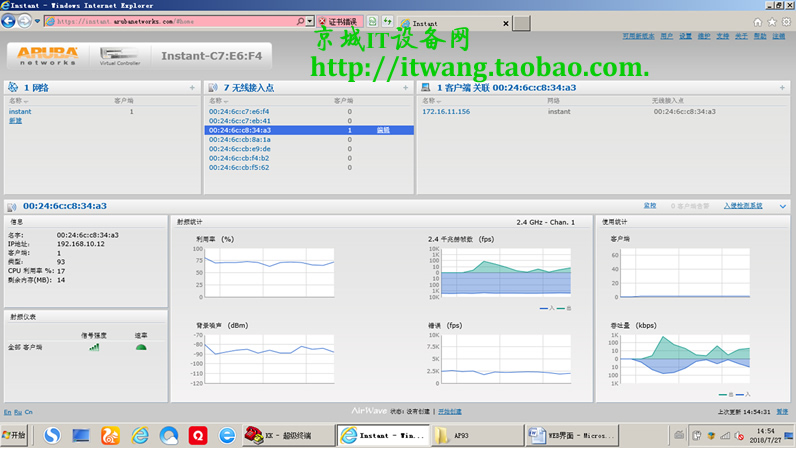
Task: Switch language to Cn
Action: [x=28, y=412]
